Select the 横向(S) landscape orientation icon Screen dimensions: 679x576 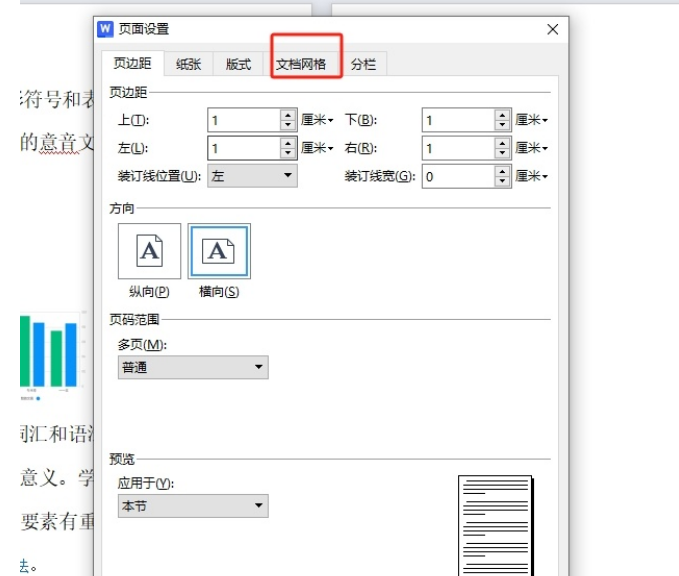pyautogui.click(x=219, y=251)
